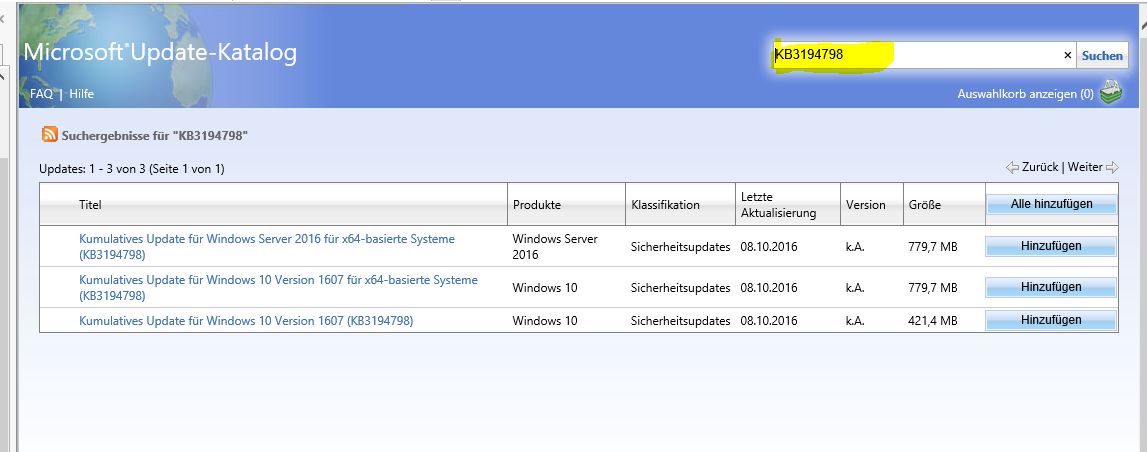Click 'Suchergebnisse für "KB3194798"' heading
Screen dimensions: 1147x452
tap(155, 135)
